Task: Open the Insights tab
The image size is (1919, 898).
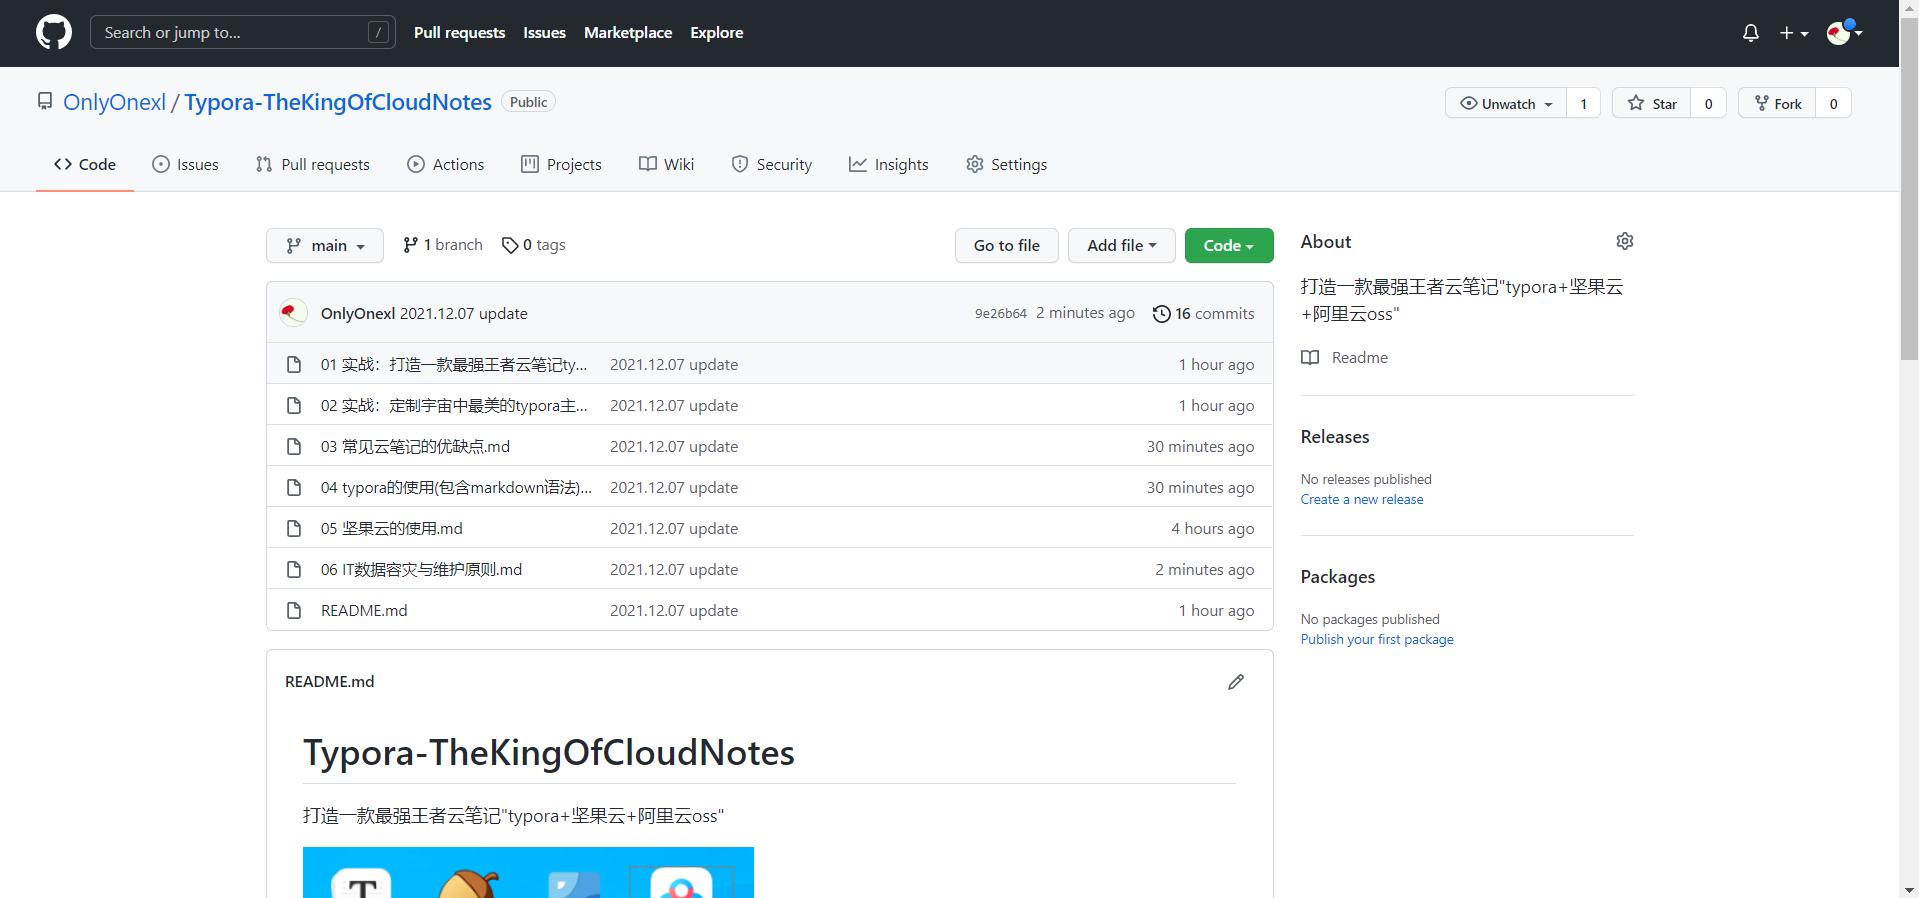Action: 888,164
